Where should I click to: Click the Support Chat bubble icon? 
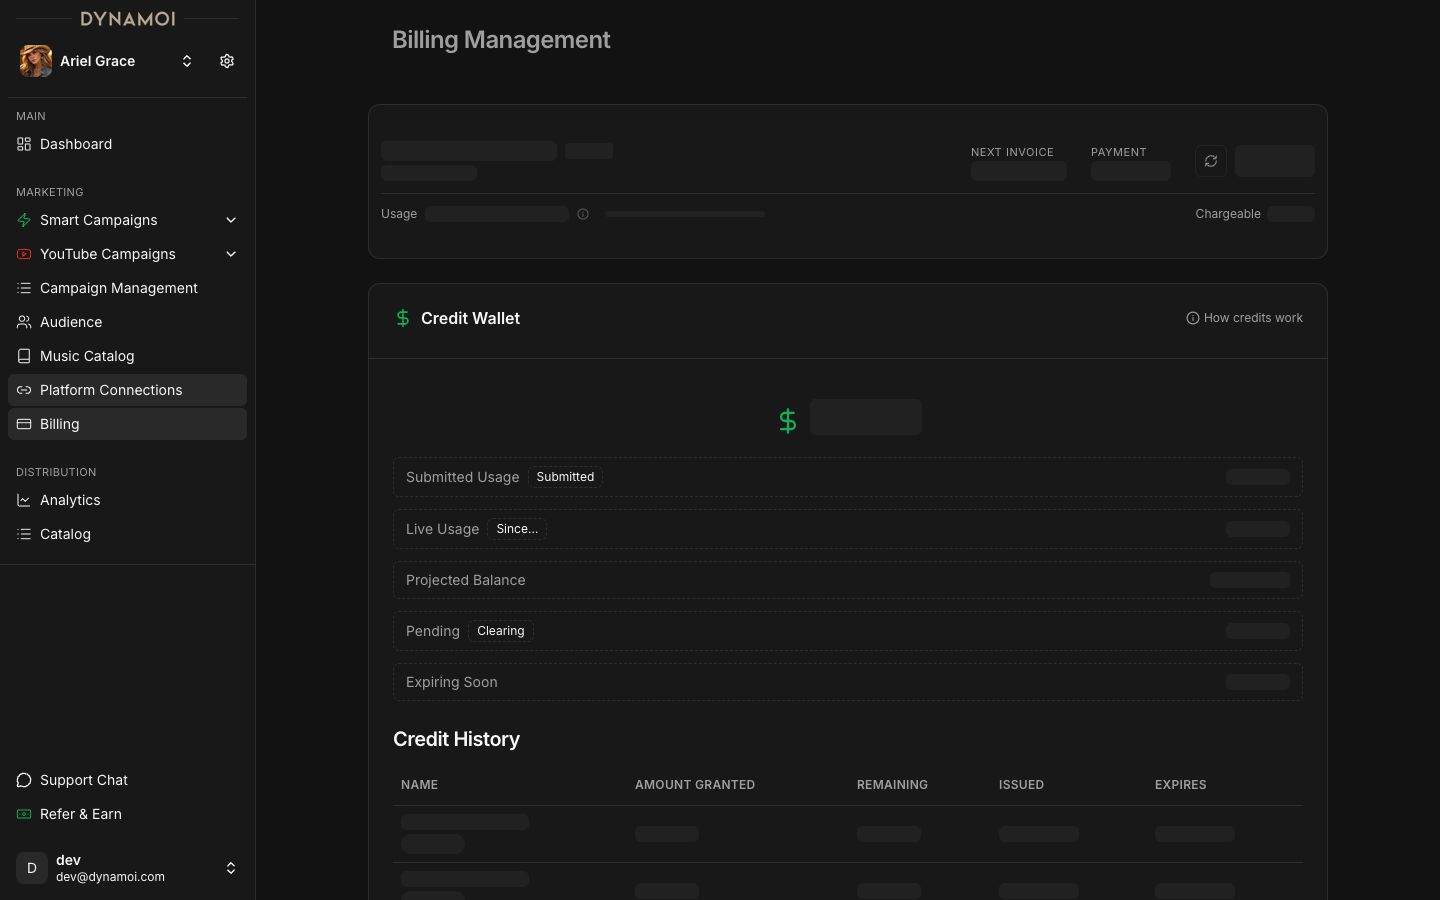[x=24, y=780]
